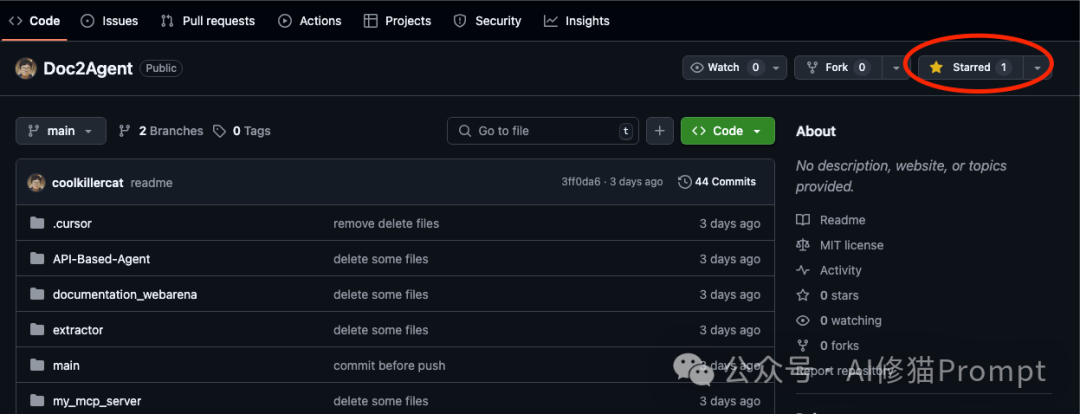Image resolution: width=1080 pixels, height=414 pixels.
Task: Open the Insights tab
Action: tap(577, 21)
